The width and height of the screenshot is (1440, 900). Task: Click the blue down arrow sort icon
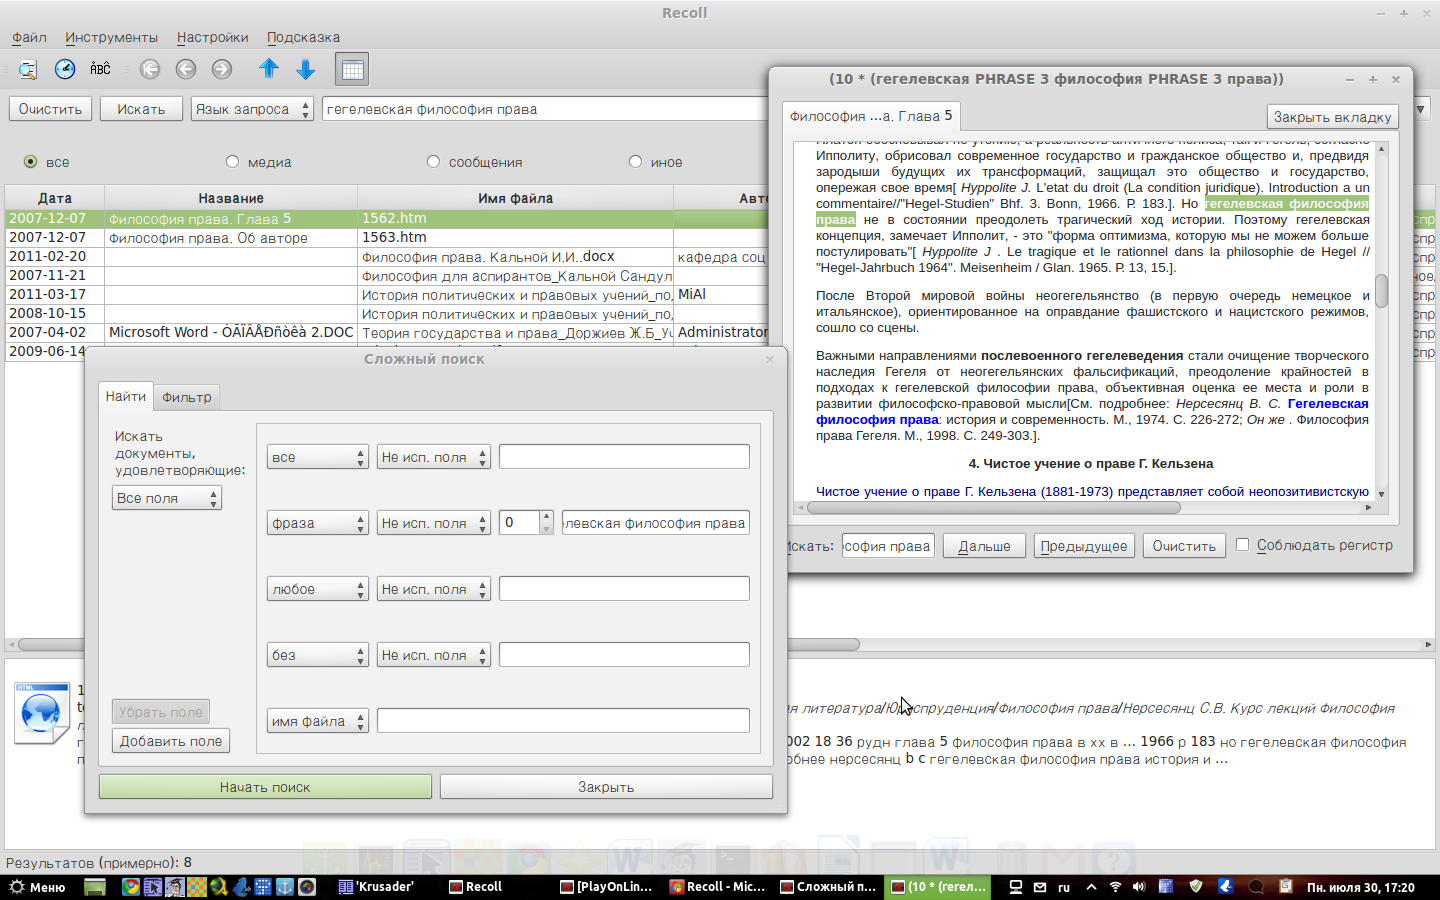306,69
